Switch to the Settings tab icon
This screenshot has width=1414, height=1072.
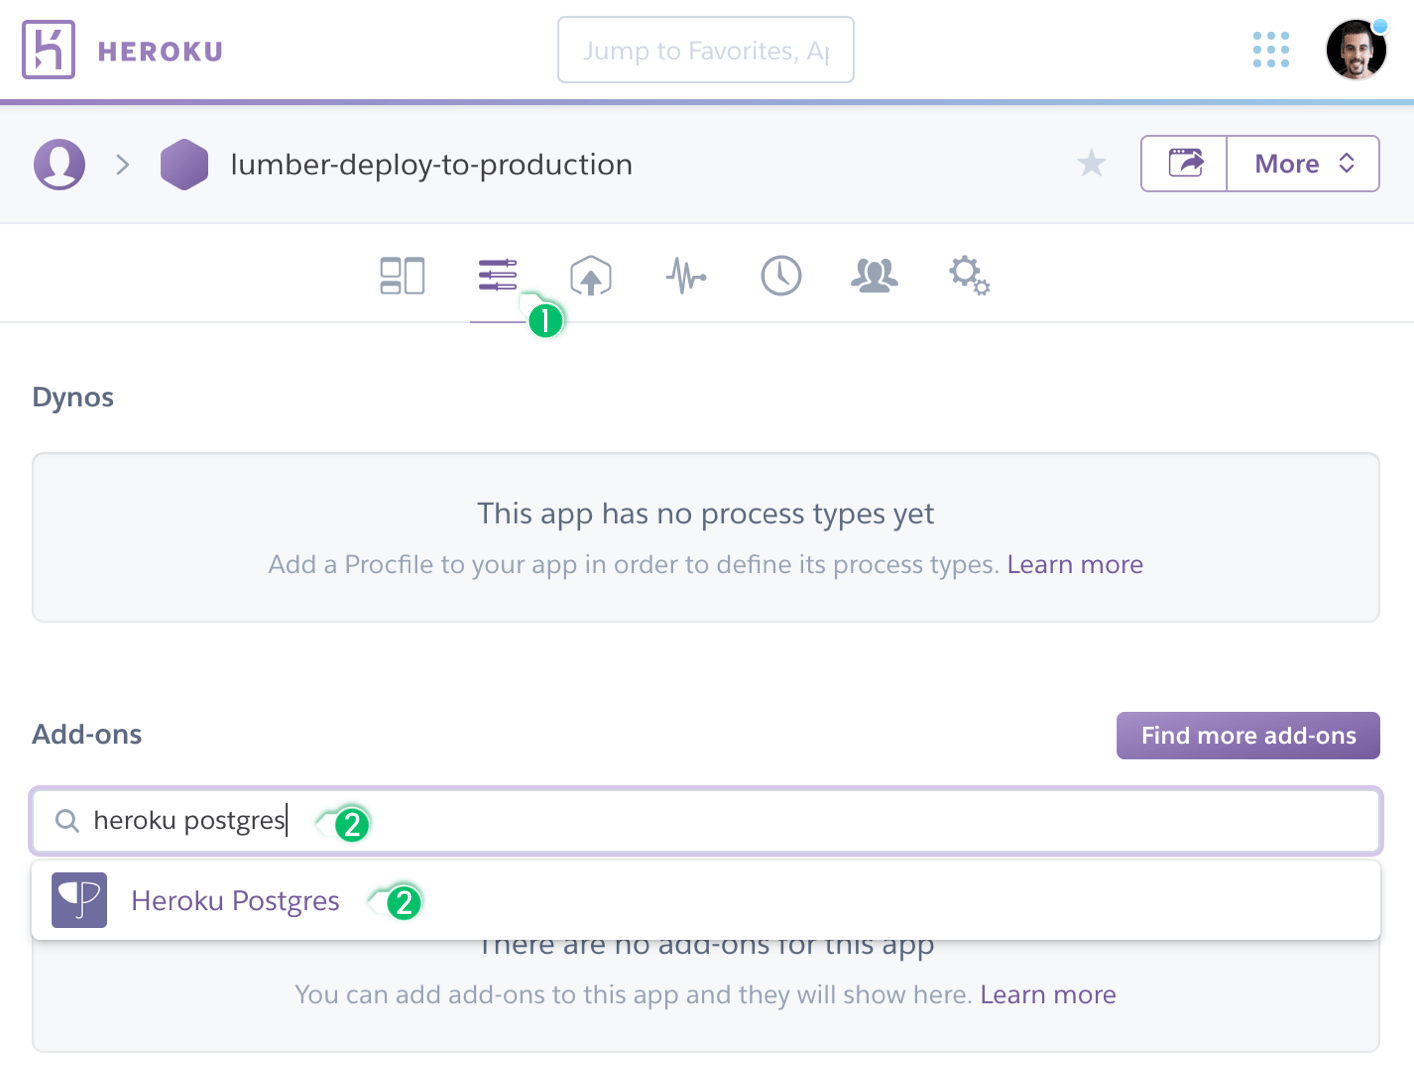pyautogui.click(x=969, y=275)
